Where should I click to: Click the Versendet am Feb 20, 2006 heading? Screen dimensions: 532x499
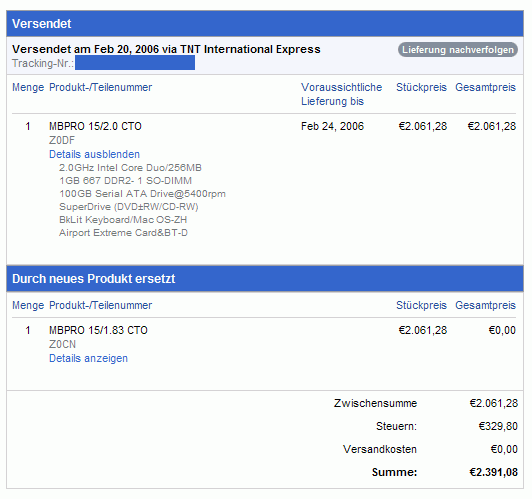166,49
